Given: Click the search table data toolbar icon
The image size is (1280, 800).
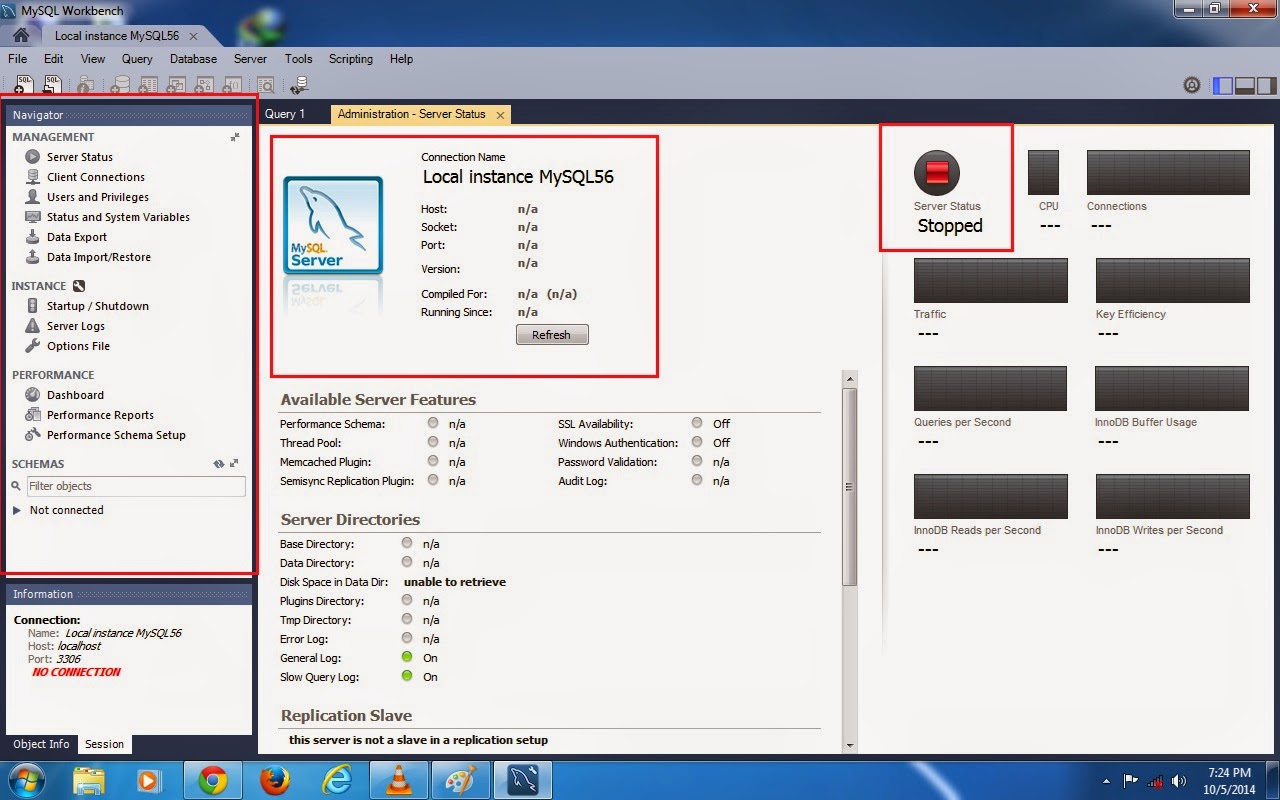Looking at the screenshot, I should [x=266, y=86].
